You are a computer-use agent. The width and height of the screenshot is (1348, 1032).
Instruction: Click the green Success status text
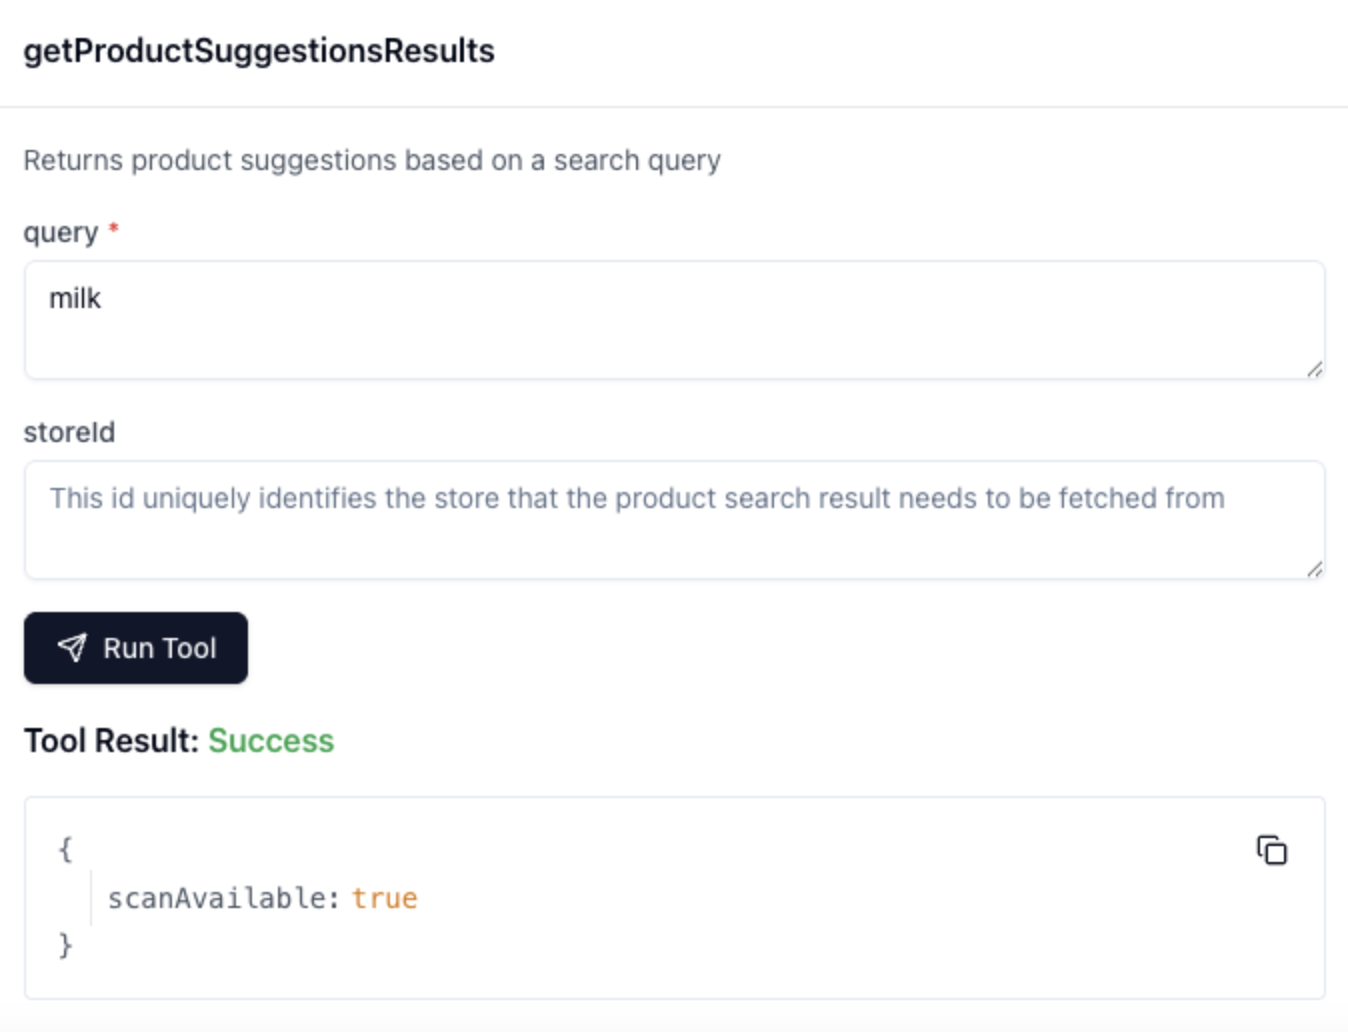pos(271,741)
